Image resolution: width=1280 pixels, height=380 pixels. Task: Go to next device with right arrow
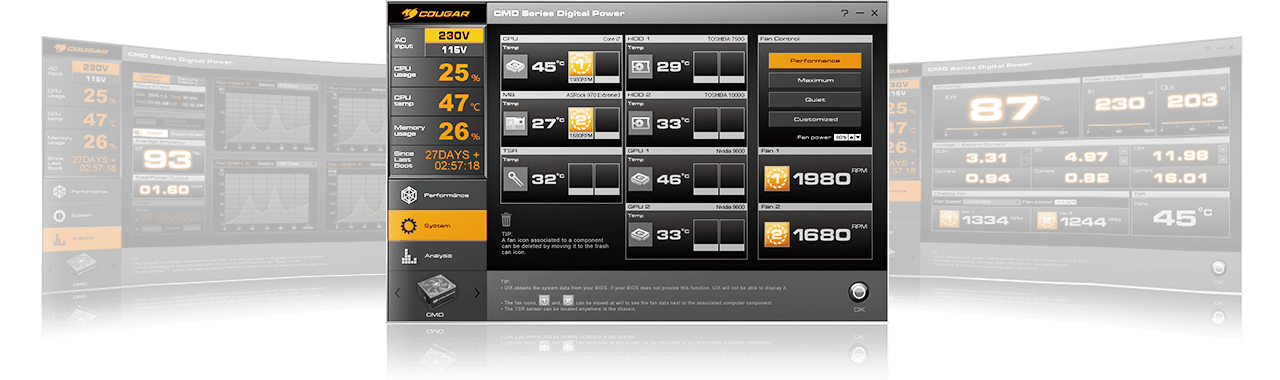[x=476, y=293]
